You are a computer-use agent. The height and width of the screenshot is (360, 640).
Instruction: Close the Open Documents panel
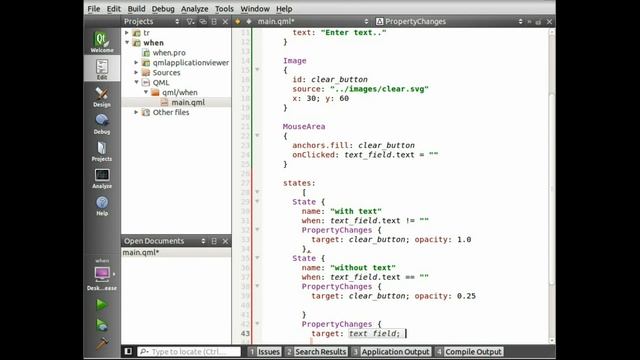click(x=225, y=241)
